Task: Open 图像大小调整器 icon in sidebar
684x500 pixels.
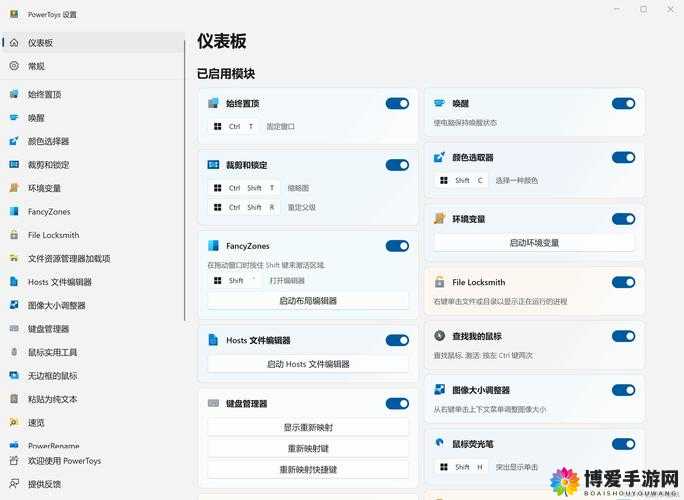Action: (14, 305)
